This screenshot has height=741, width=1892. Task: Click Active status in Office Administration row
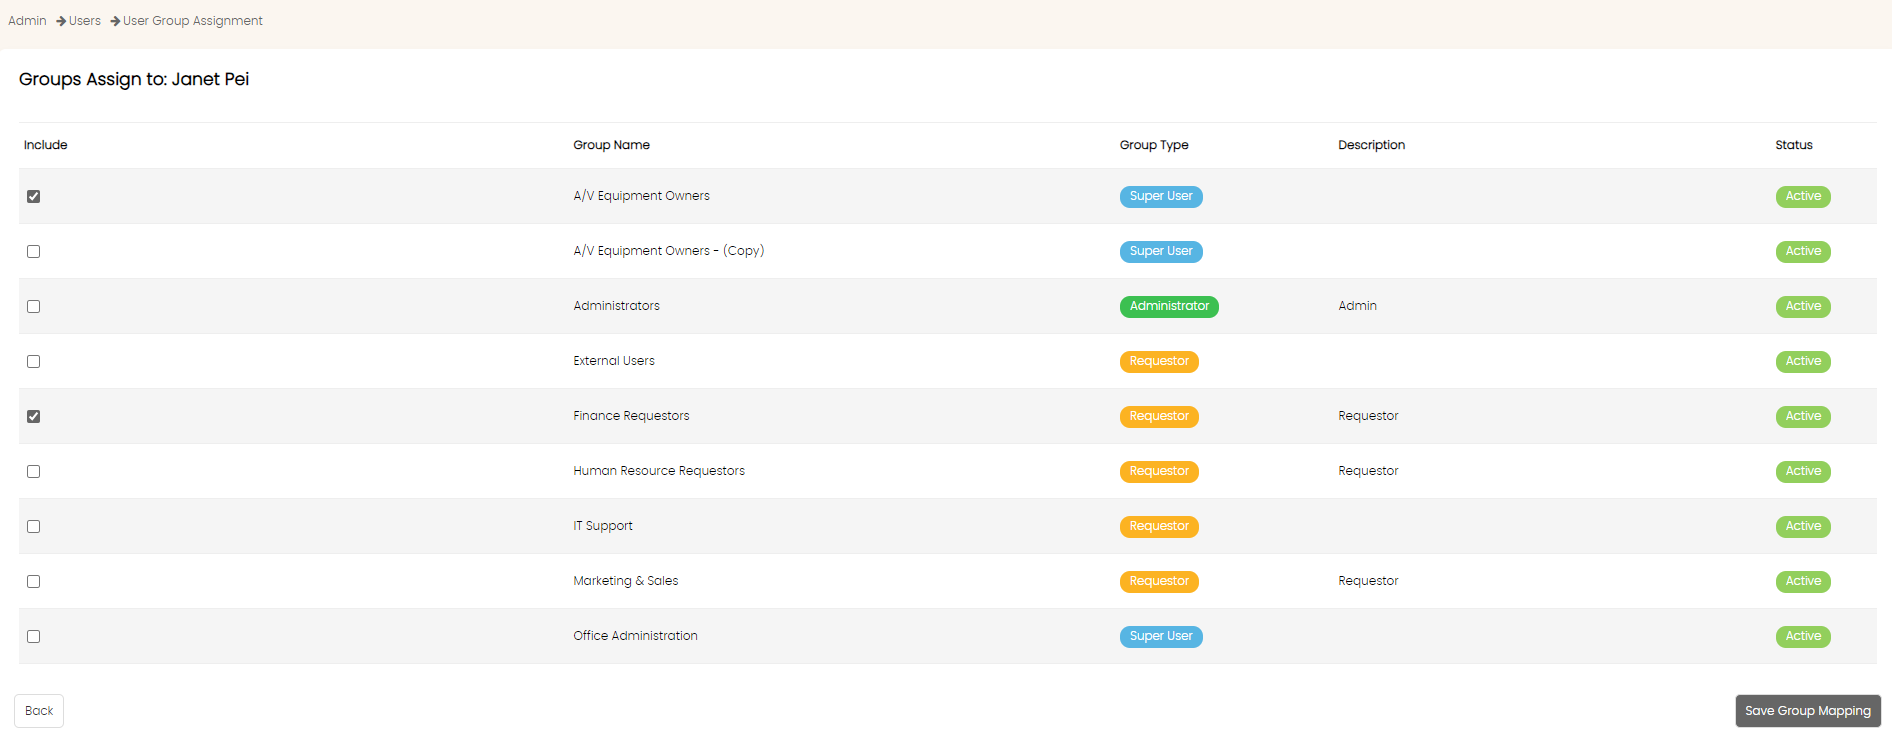pos(1803,637)
